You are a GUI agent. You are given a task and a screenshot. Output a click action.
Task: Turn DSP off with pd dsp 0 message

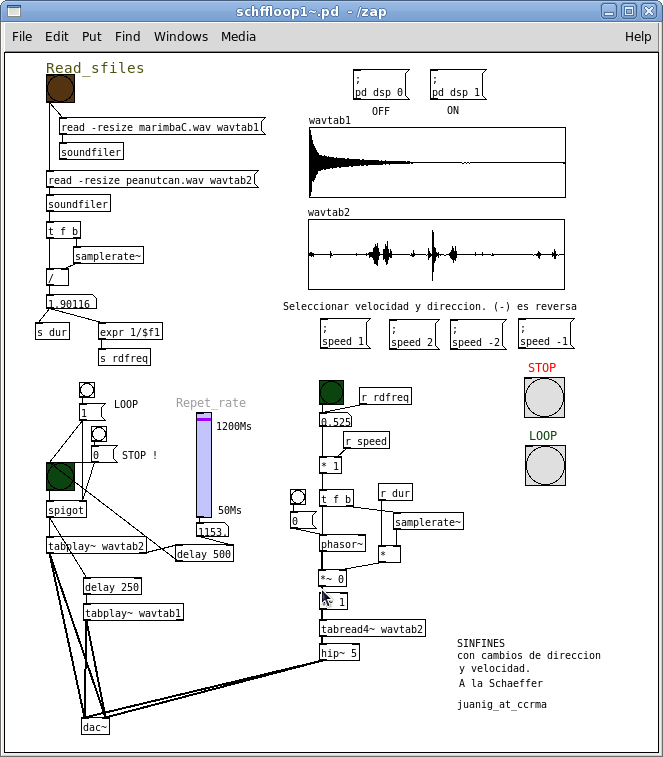click(x=381, y=85)
